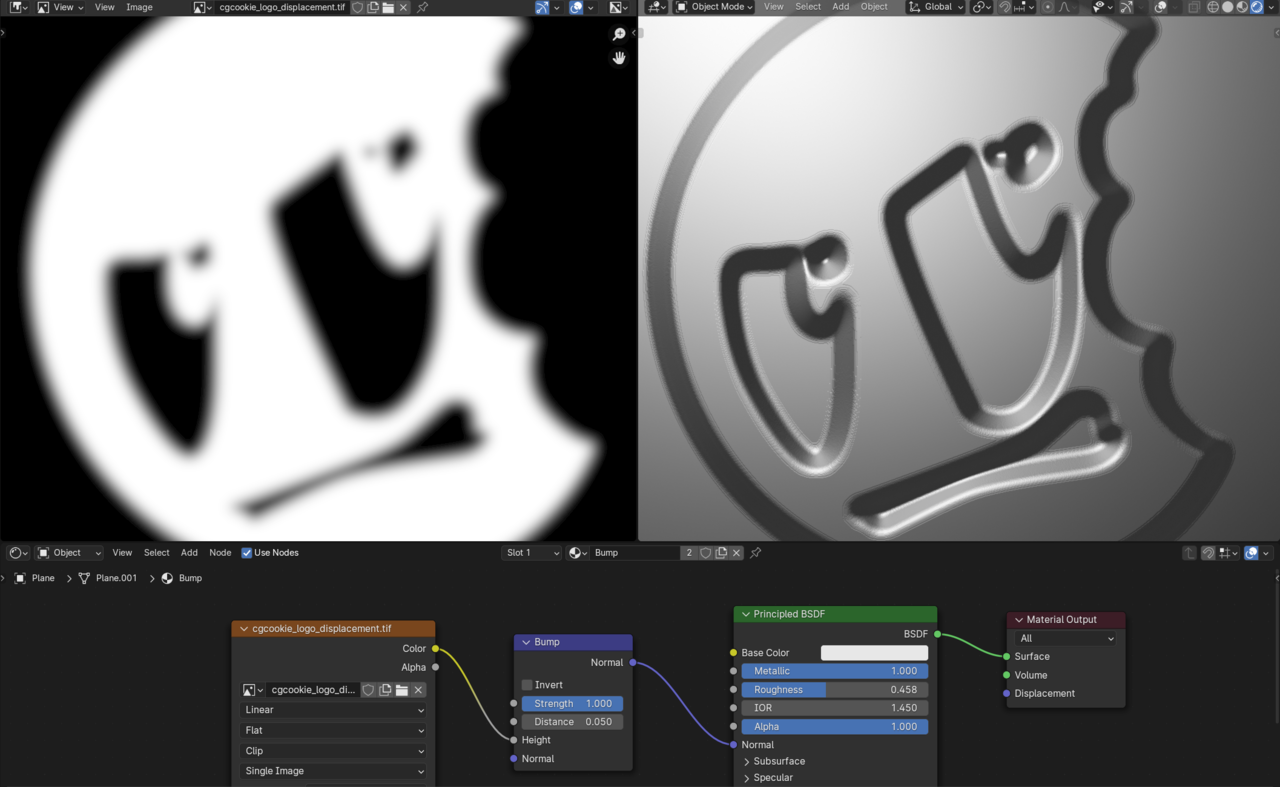
Task: Open the material browse sphere icon dropdown
Action: pos(578,552)
